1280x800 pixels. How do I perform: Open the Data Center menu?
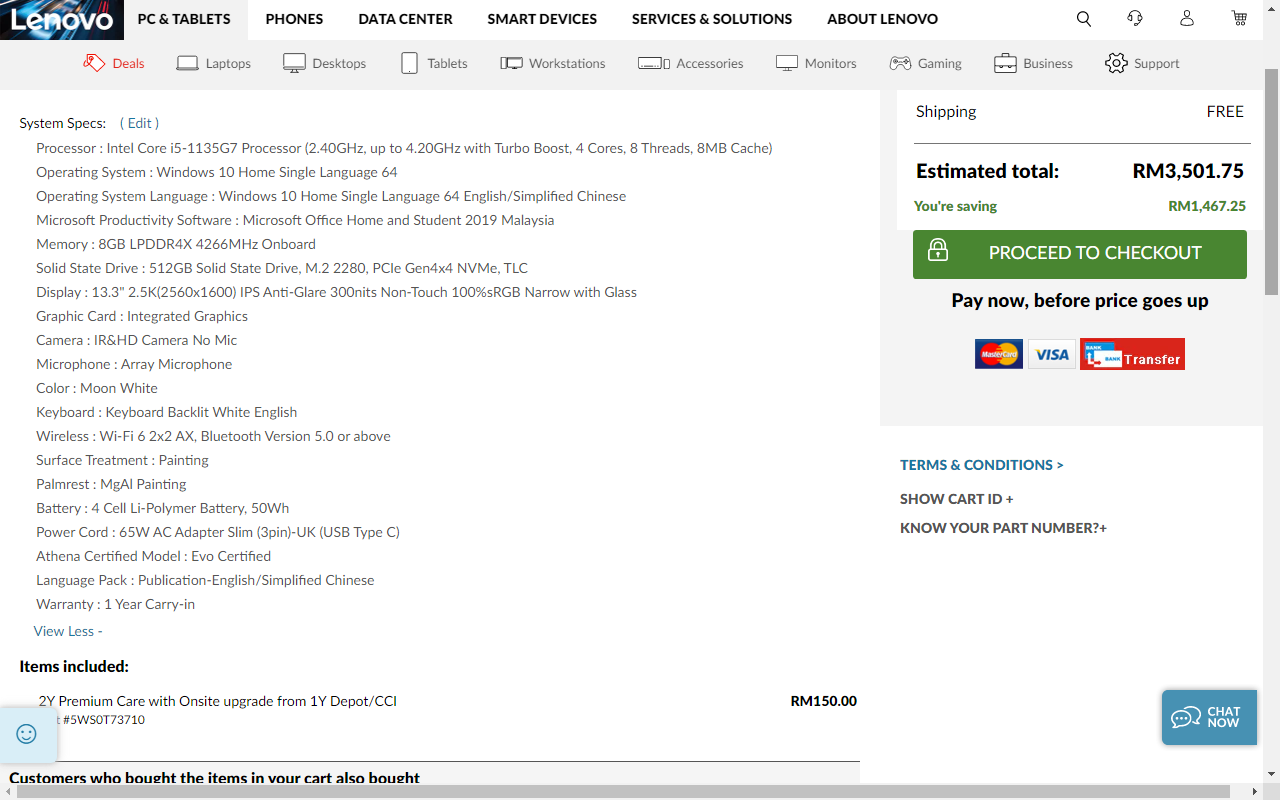coord(405,19)
